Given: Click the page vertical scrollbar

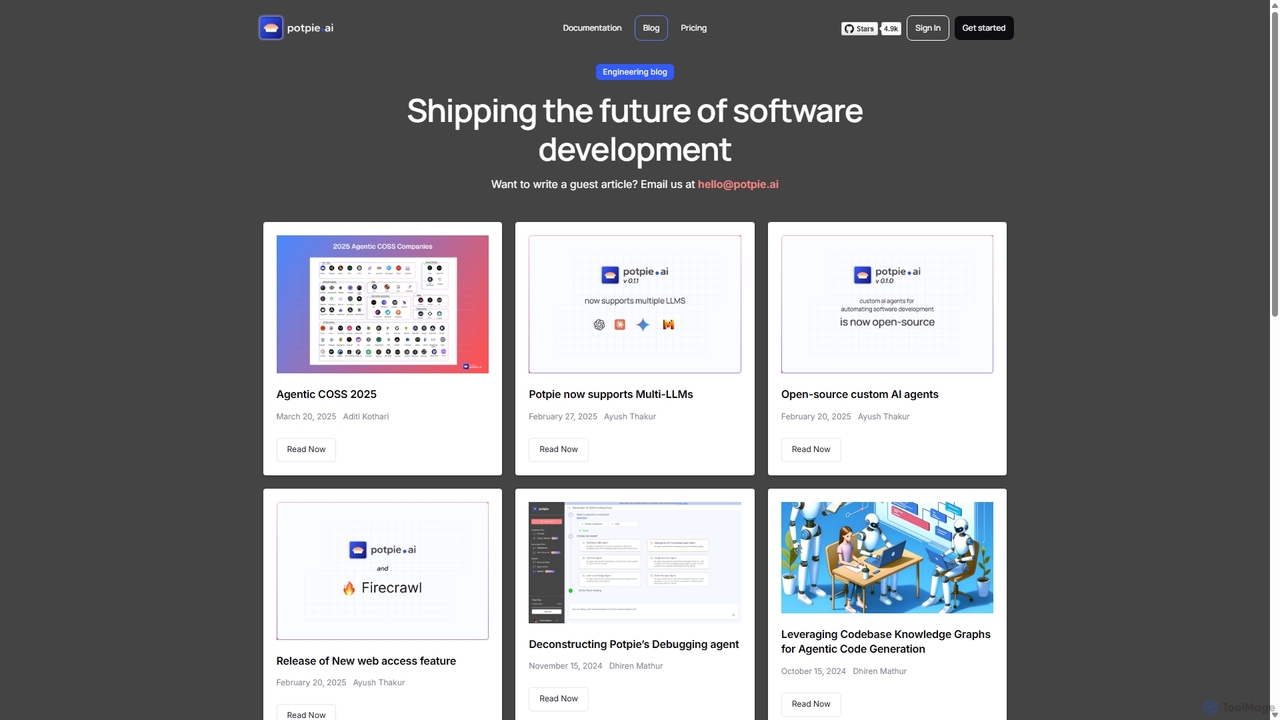Looking at the screenshot, I should pos(1274,164).
